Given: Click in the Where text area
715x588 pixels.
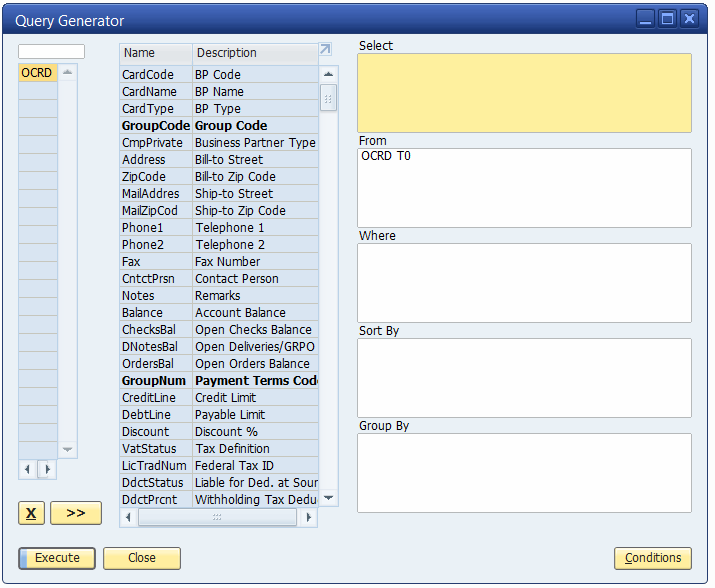Looking at the screenshot, I should [x=524, y=283].
